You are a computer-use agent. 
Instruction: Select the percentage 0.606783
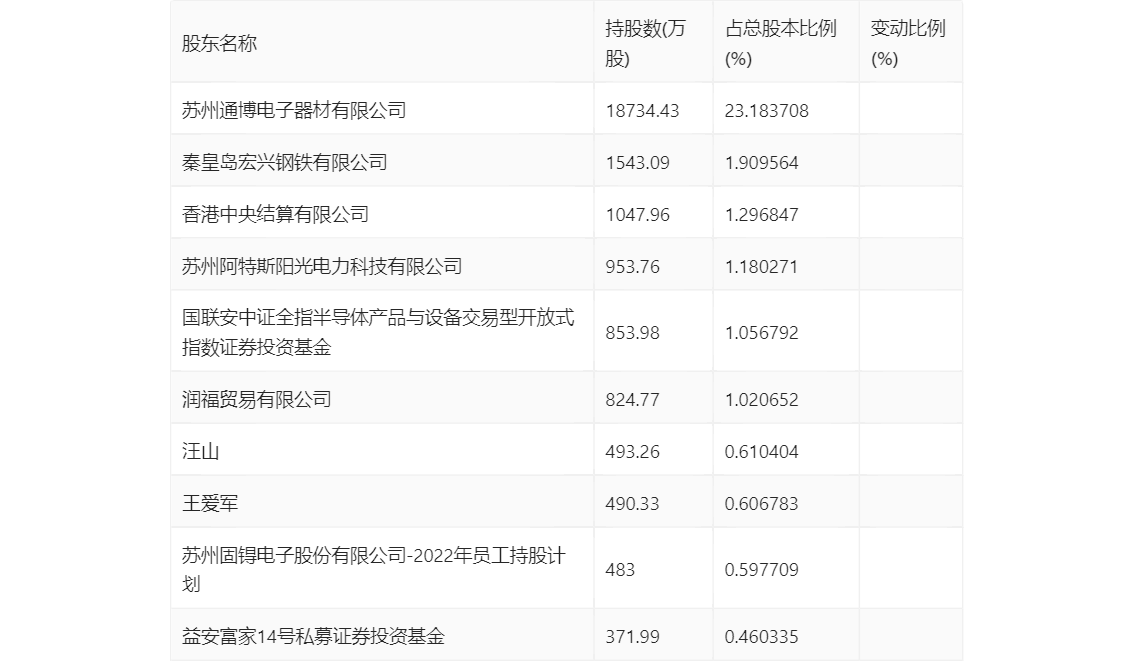click(762, 504)
